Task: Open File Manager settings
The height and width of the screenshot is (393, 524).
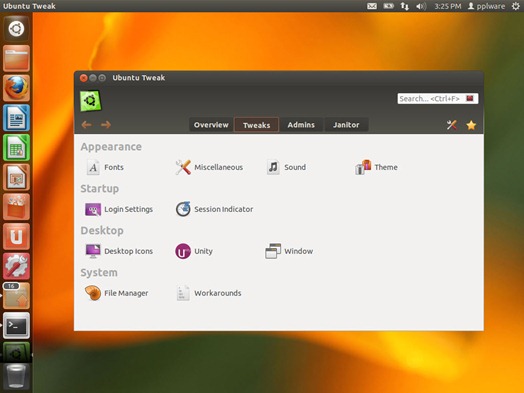Action: 116,293
